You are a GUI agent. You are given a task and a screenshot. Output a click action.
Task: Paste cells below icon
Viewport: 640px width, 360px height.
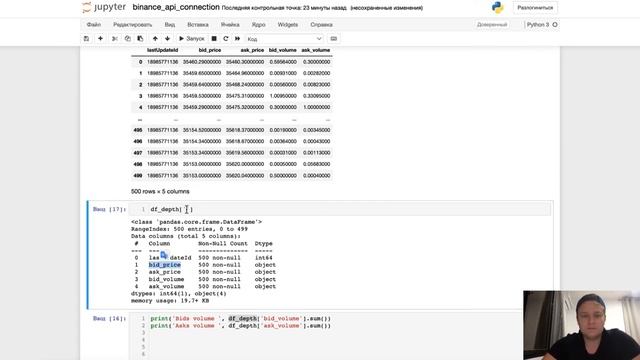coord(140,38)
